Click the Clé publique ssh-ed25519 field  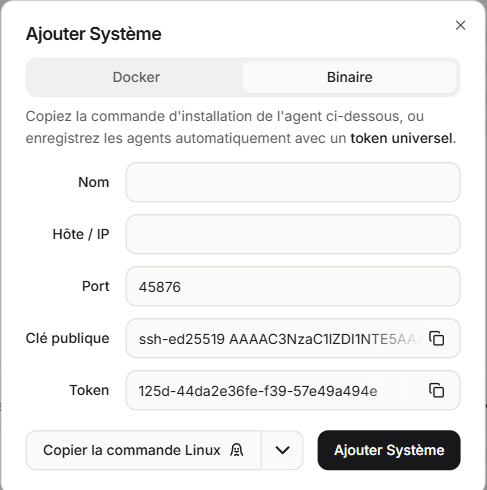(x=278, y=339)
